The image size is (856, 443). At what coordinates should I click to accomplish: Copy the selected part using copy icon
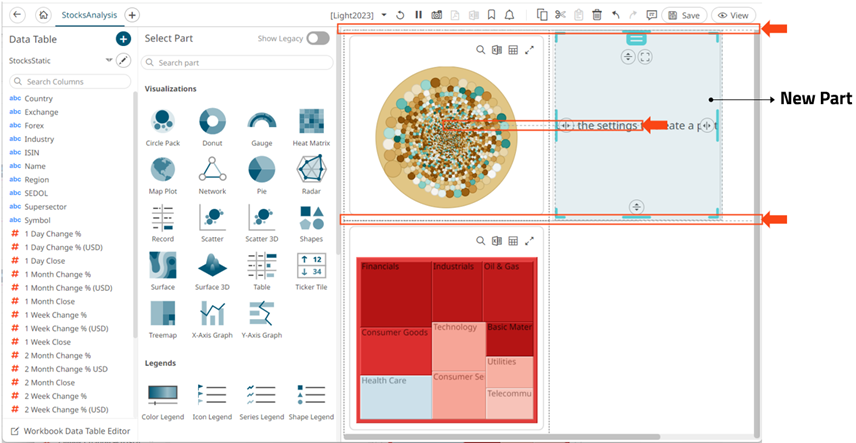[542, 15]
